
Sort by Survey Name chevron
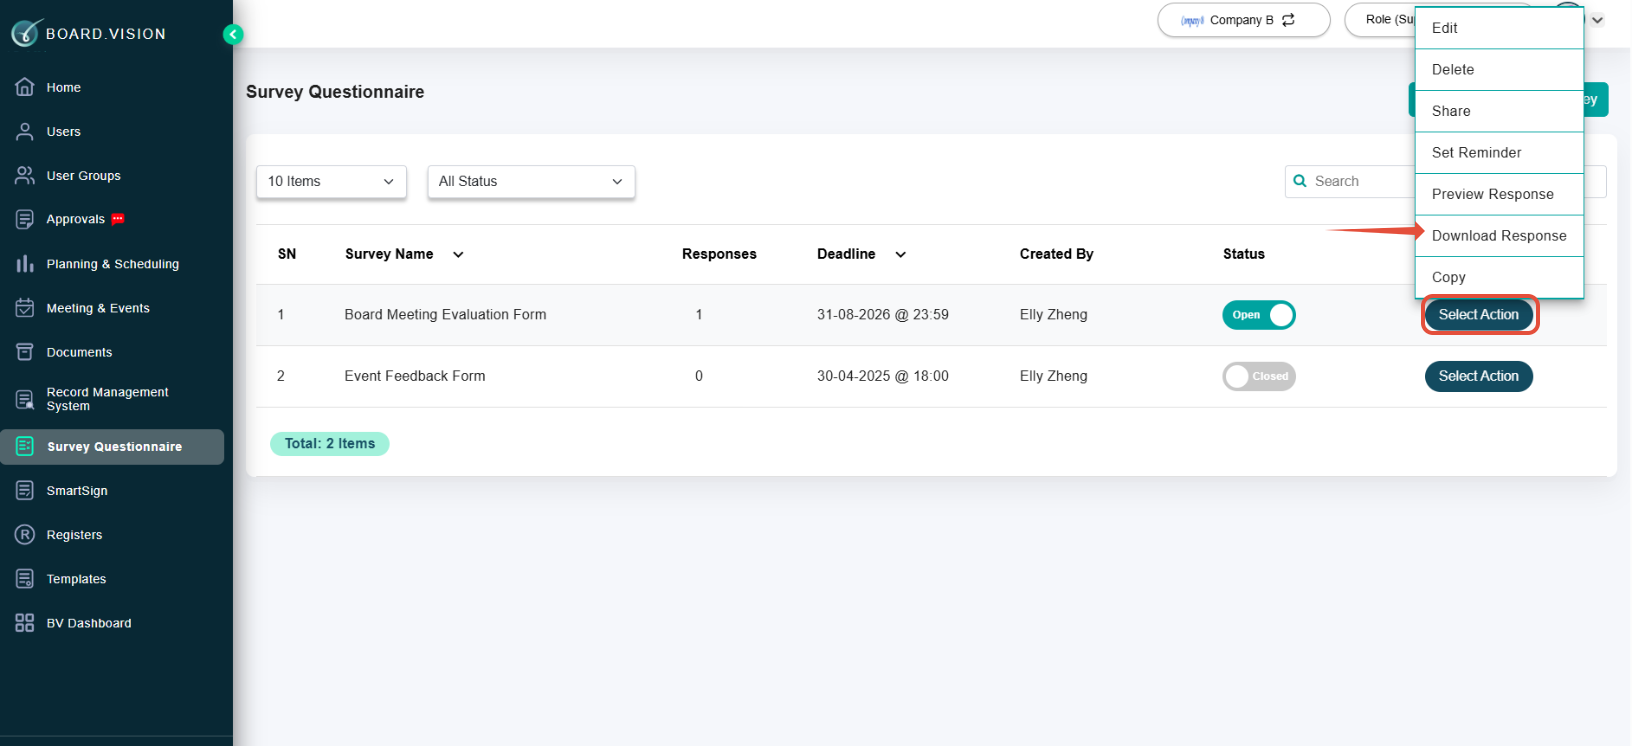click(x=458, y=254)
